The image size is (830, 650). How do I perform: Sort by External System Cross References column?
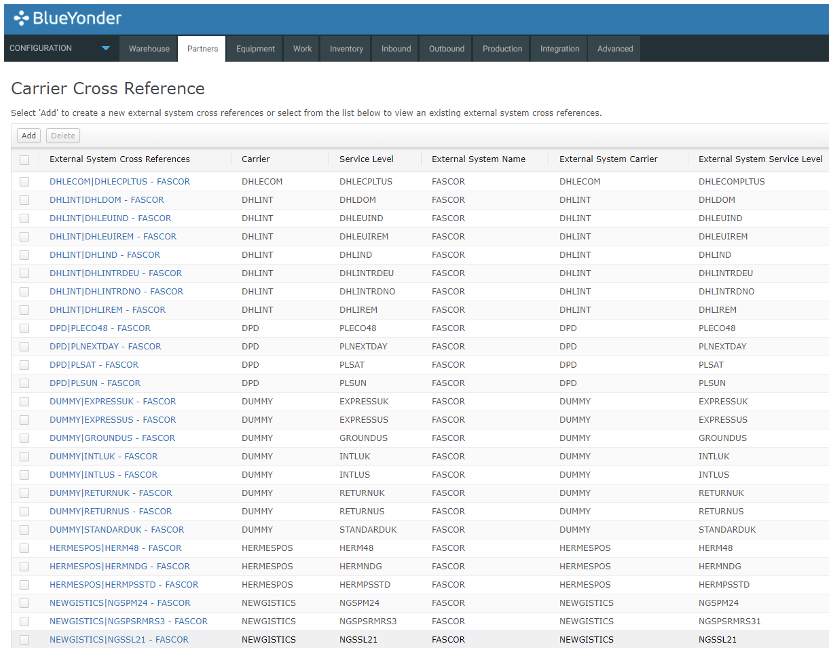coord(119,159)
